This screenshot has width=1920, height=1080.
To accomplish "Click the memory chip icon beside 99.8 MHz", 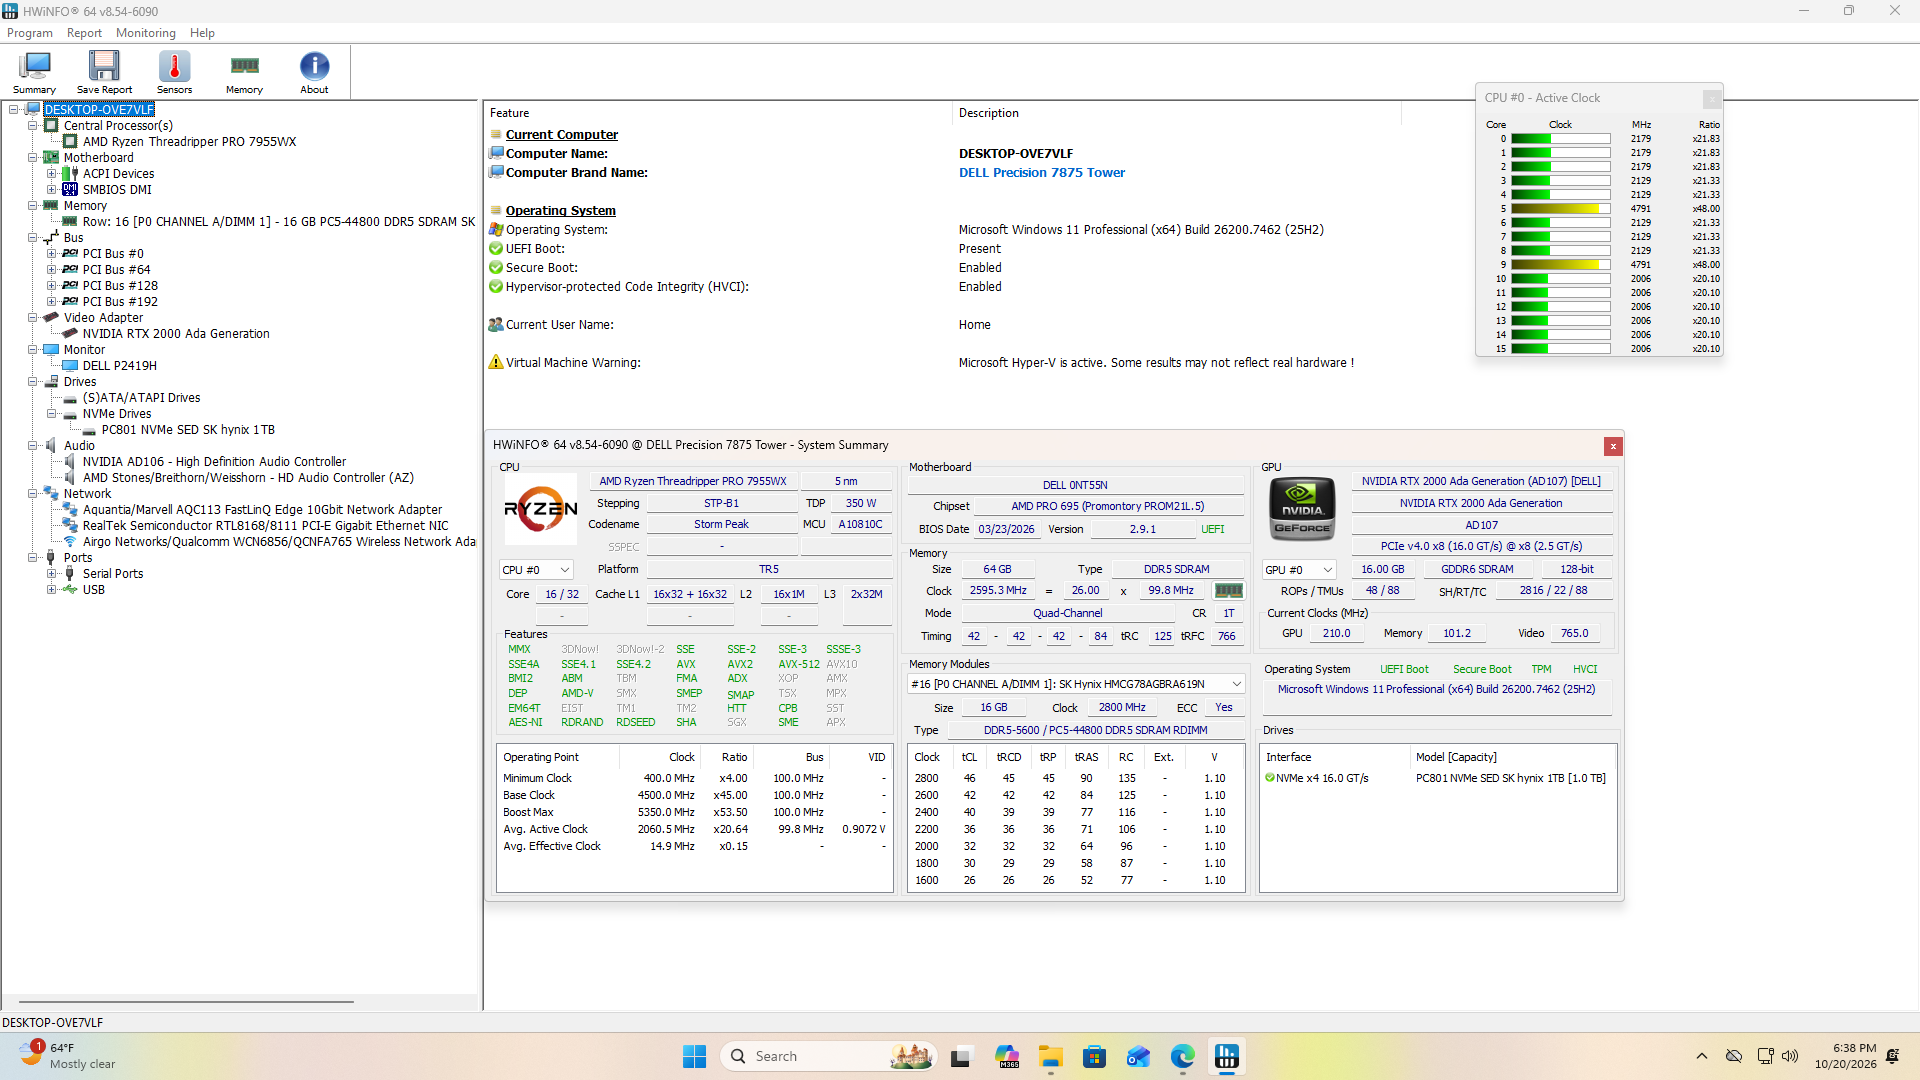I will [1228, 591].
